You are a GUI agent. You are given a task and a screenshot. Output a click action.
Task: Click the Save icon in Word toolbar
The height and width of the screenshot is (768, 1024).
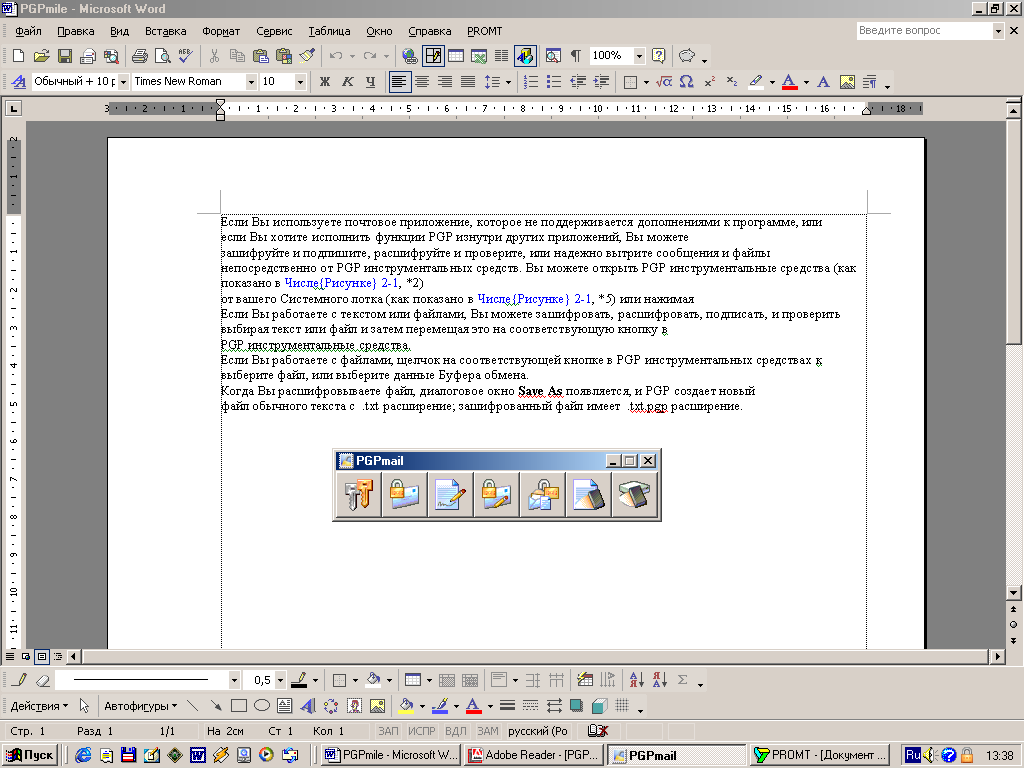click(64, 56)
